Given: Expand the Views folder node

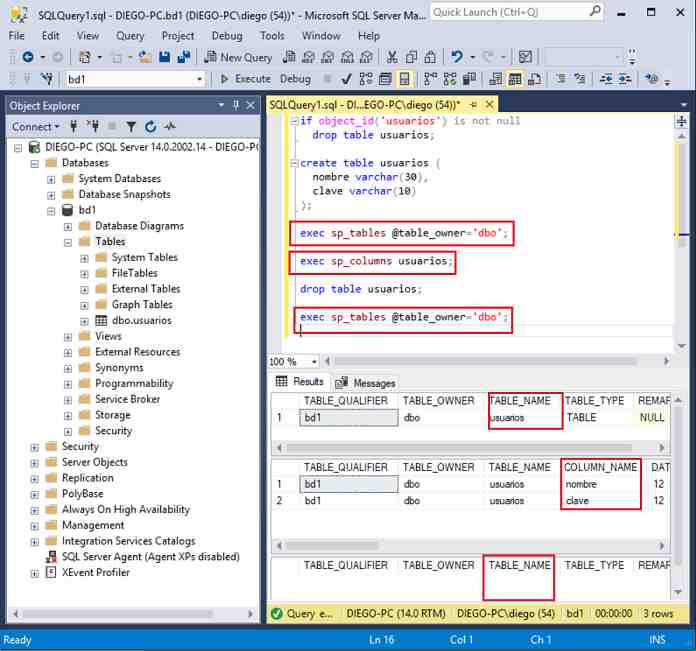Looking at the screenshot, I should click(68, 337).
